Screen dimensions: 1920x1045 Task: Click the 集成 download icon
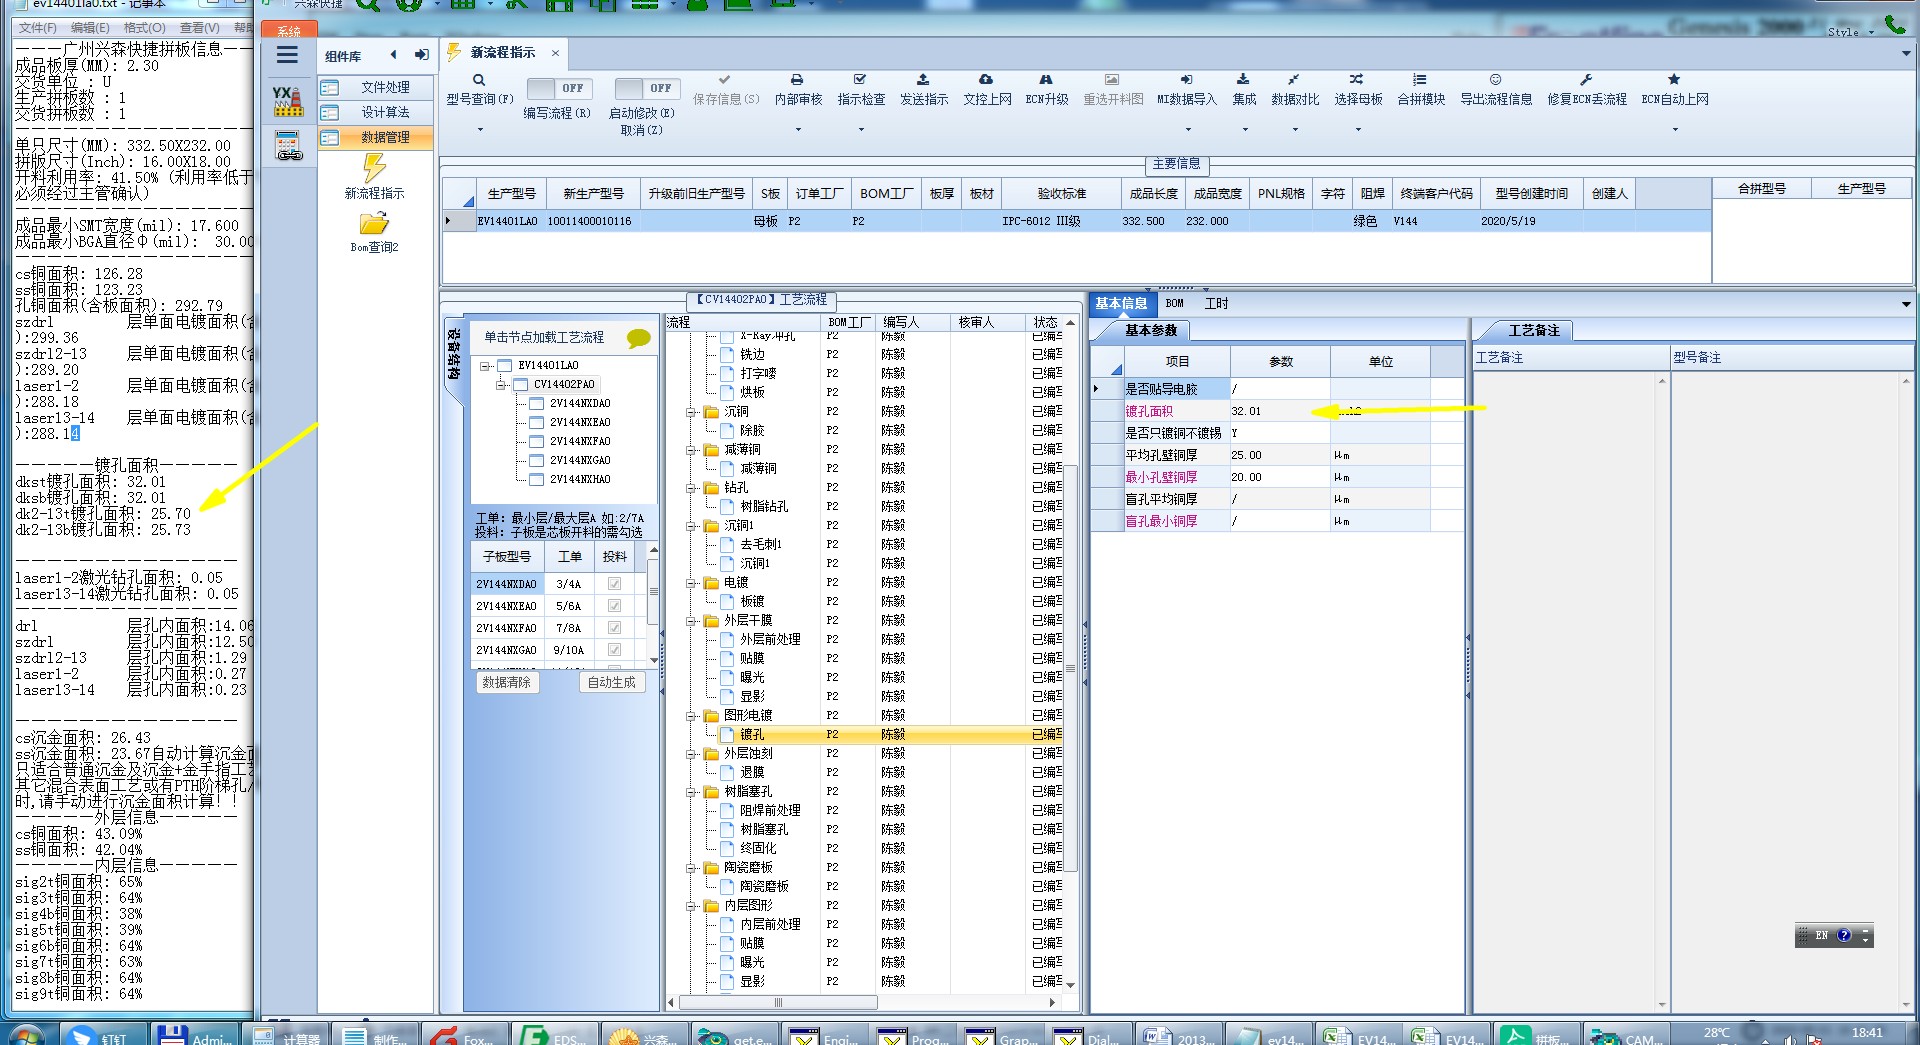coord(1243,79)
